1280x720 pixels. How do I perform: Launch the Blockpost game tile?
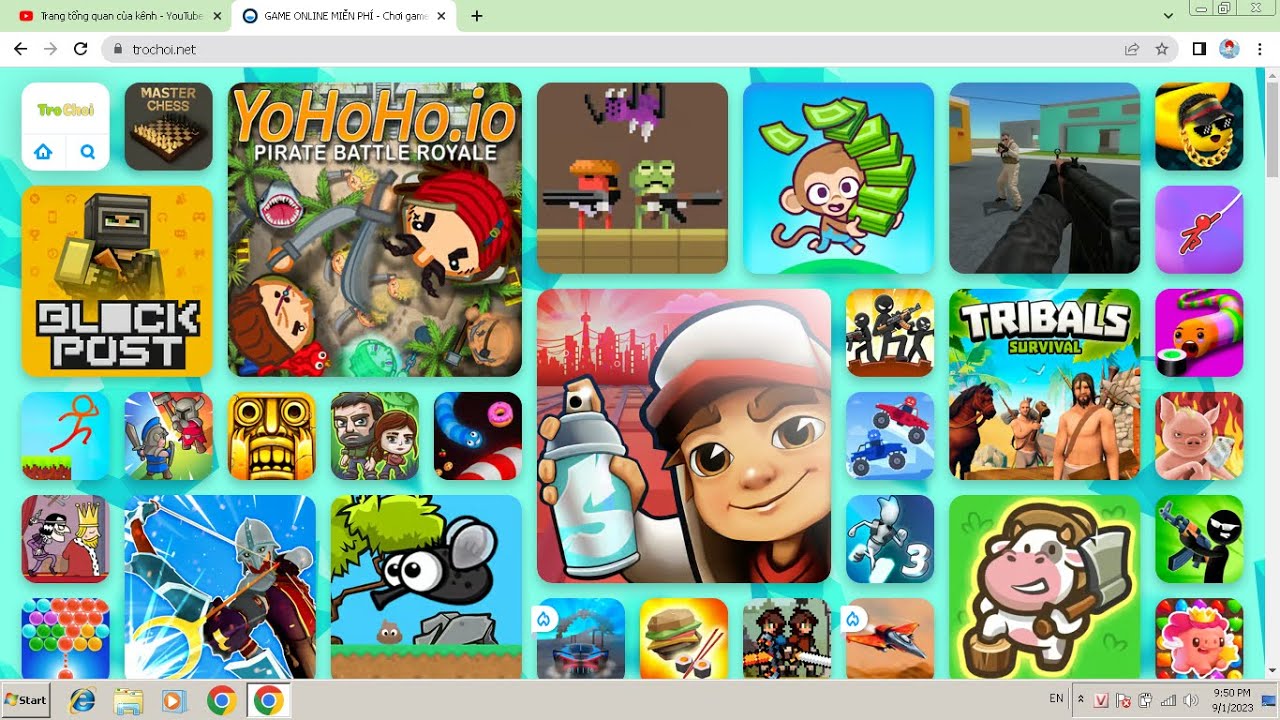(x=117, y=281)
